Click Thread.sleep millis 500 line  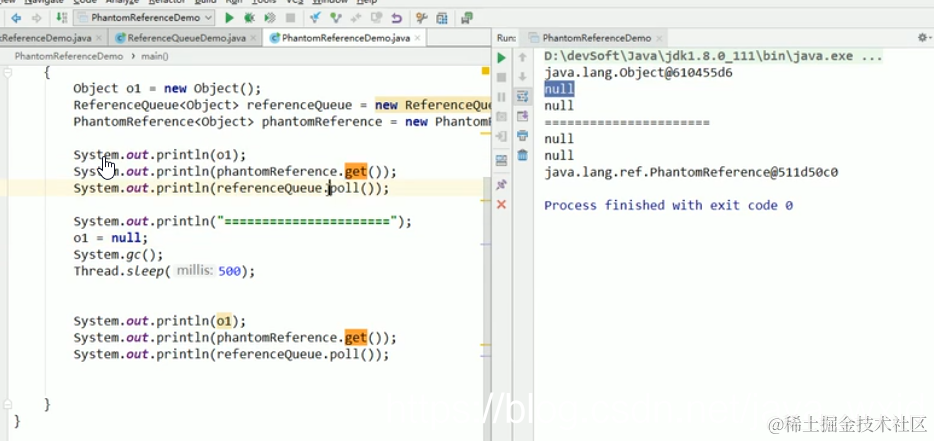[164, 271]
